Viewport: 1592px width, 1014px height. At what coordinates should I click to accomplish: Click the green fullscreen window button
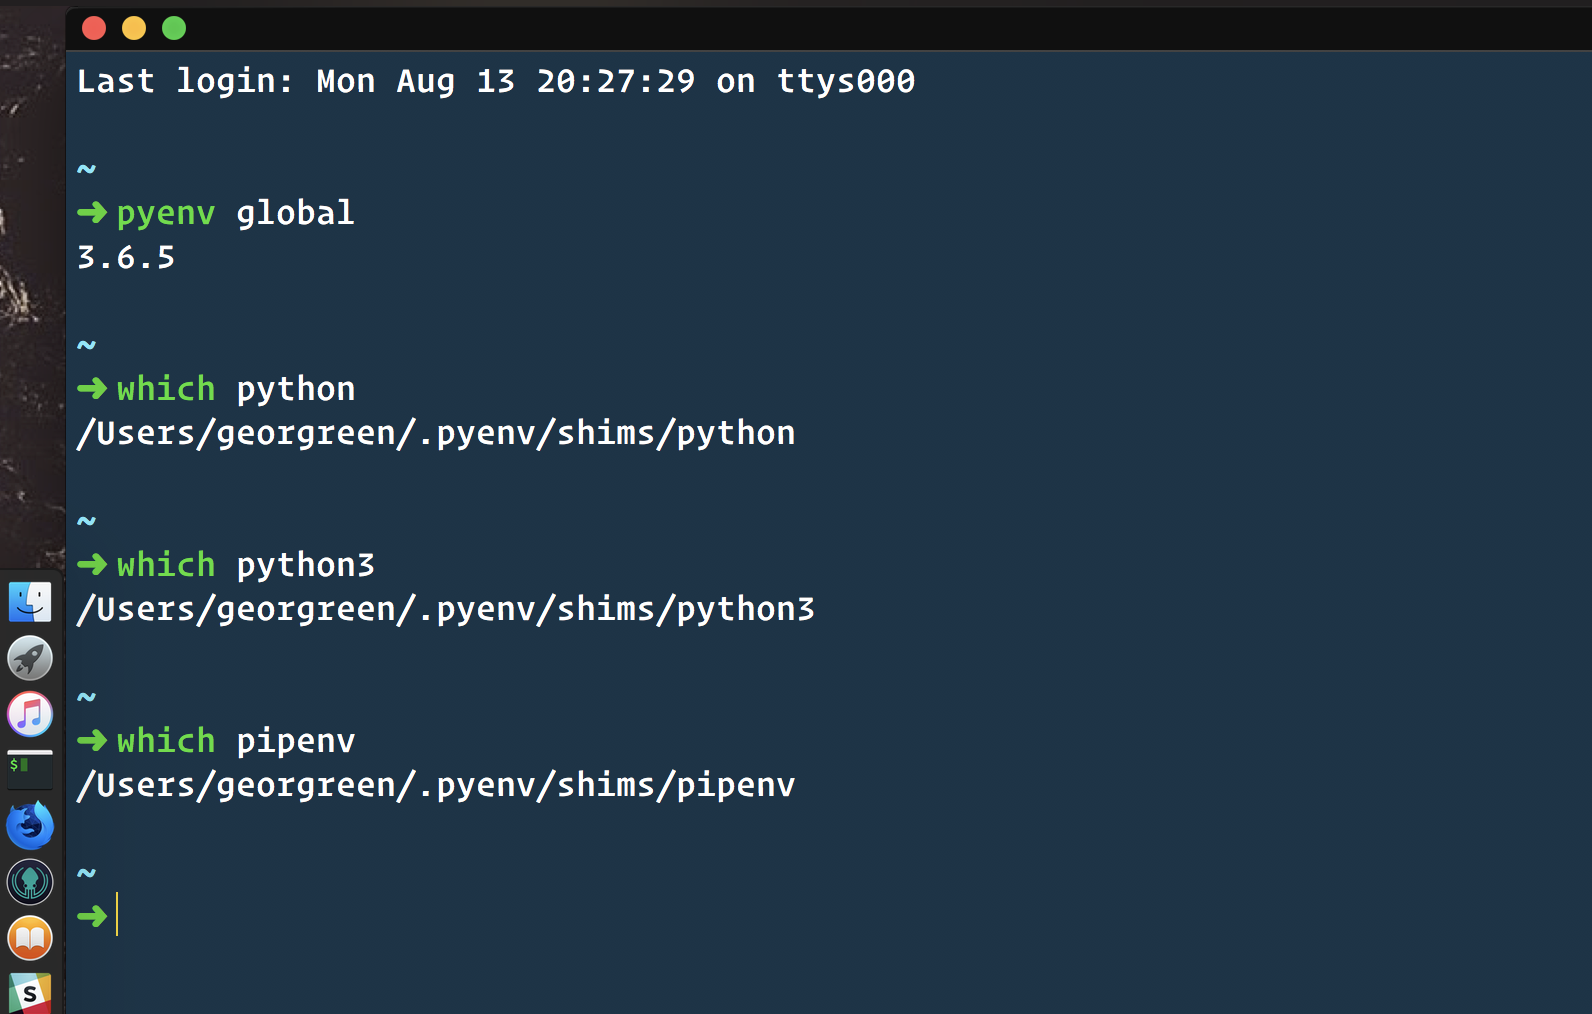coord(173,28)
